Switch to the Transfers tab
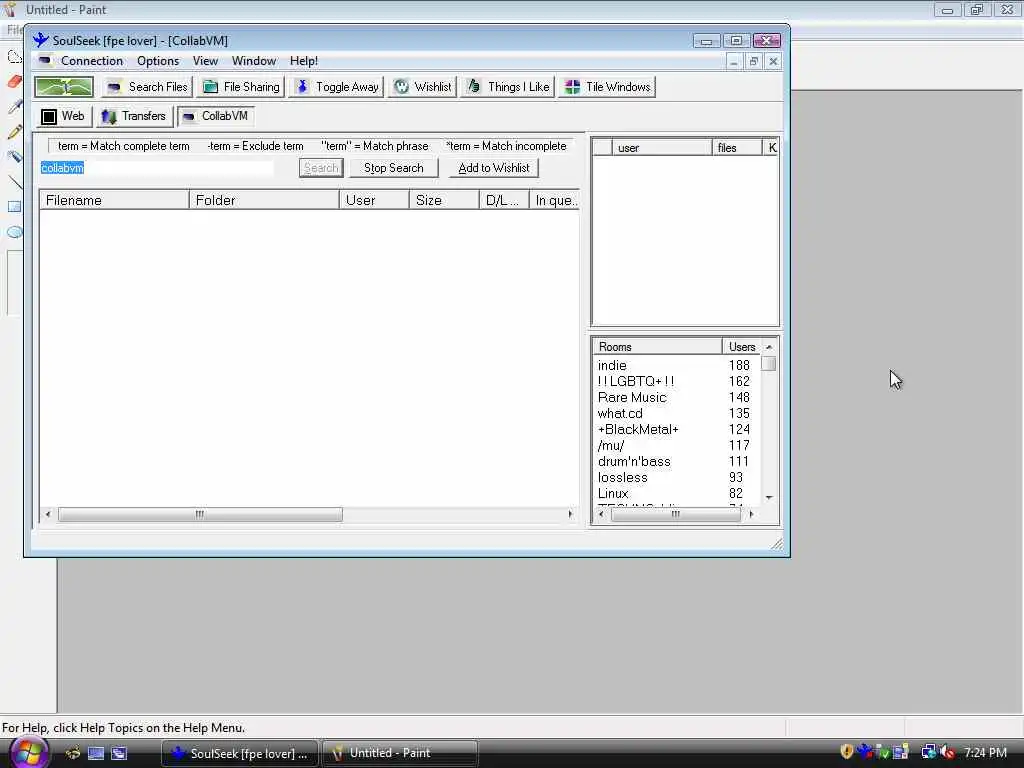This screenshot has height=768, width=1024. click(x=134, y=116)
